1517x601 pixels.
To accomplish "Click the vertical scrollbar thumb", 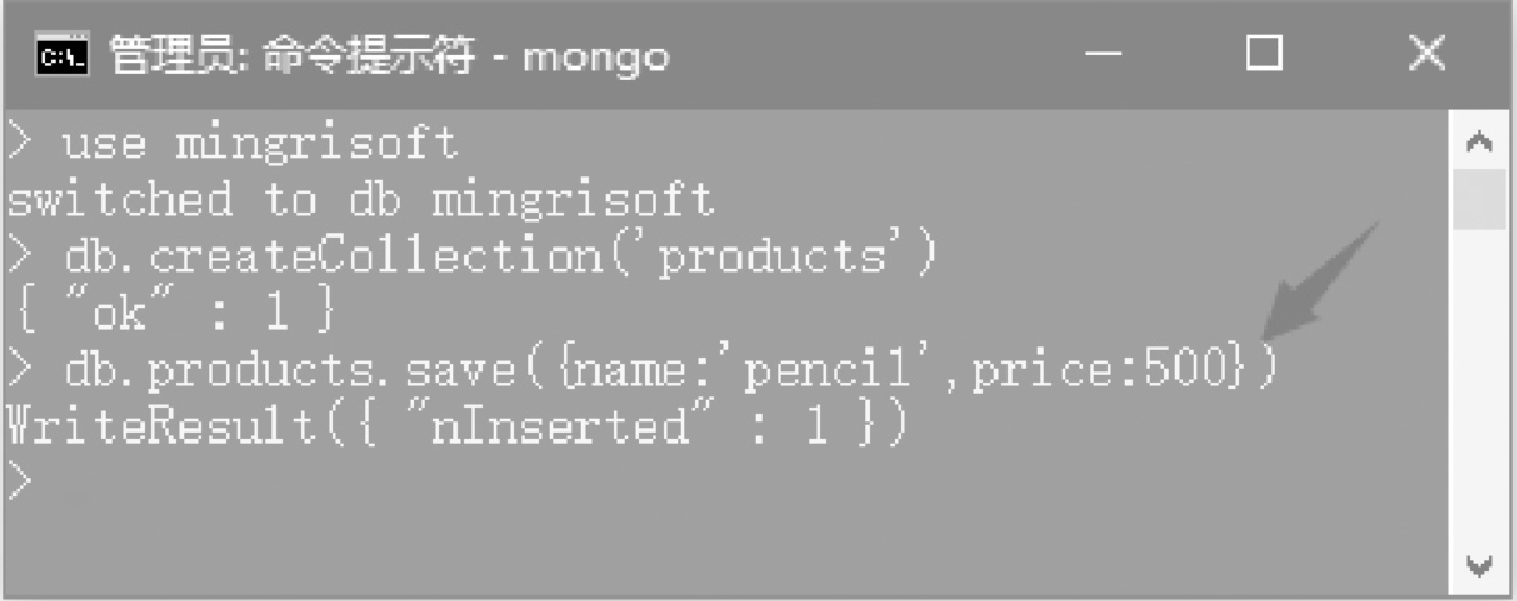I will pyautogui.click(x=1480, y=199).
